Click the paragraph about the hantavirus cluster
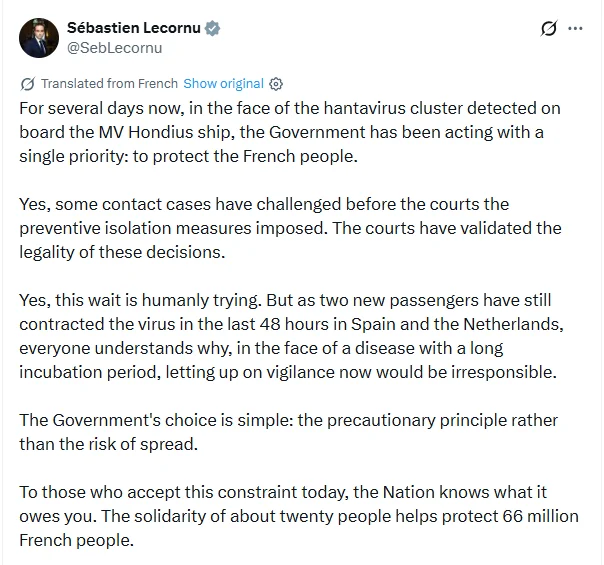Viewport: 604px width, 565px height. click(x=290, y=132)
